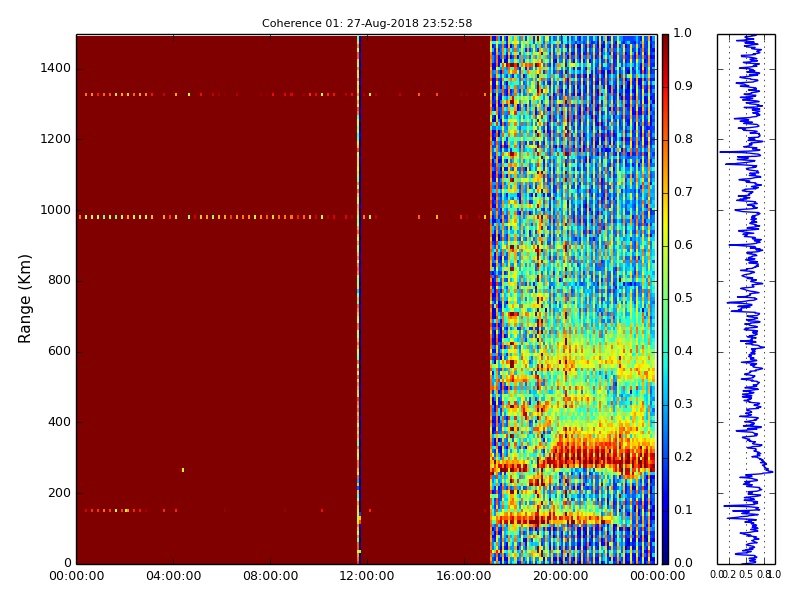Click the colorbar 0.9 label
Screen dimensions: 800x600
(x=683, y=86)
